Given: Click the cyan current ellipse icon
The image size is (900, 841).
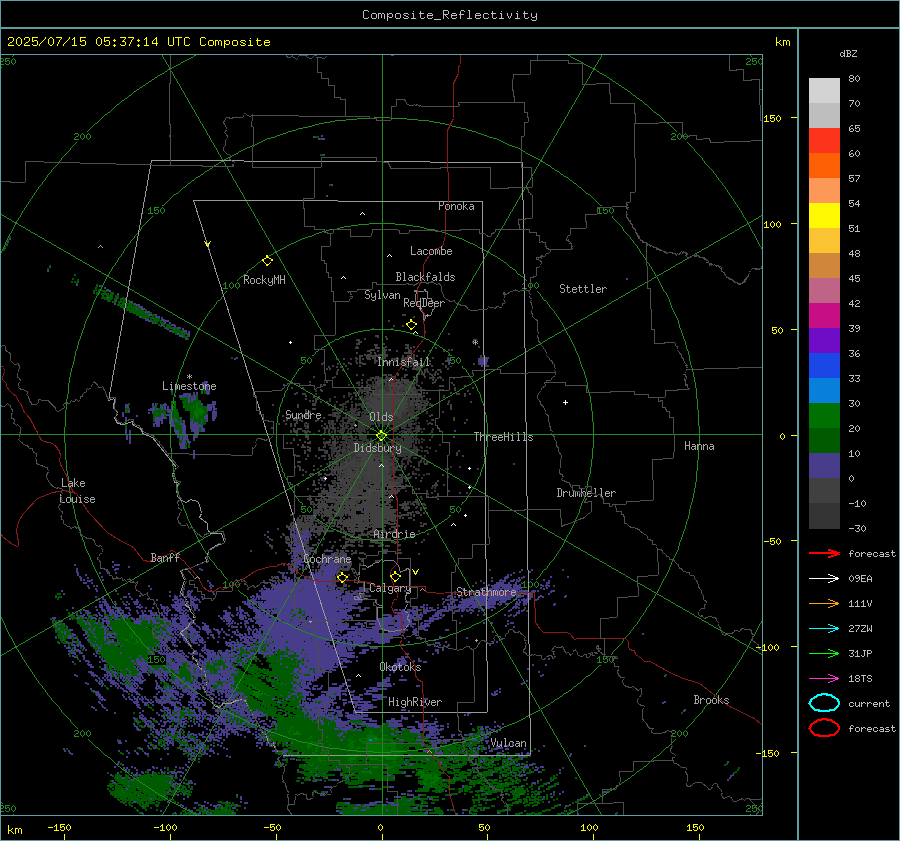Looking at the screenshot, I should (824, 703).
